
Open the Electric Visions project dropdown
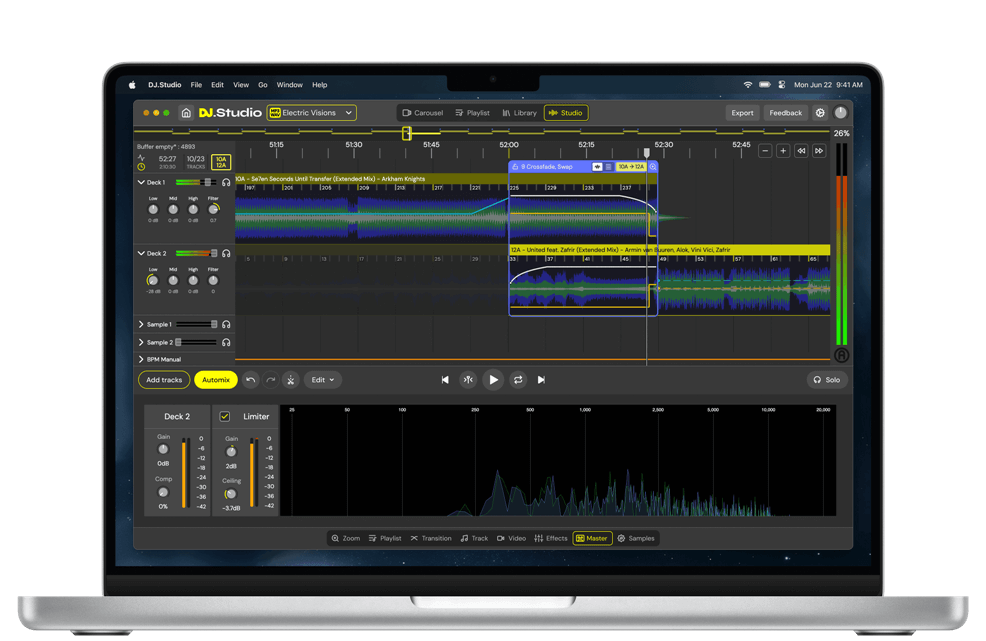pos(311,113)
